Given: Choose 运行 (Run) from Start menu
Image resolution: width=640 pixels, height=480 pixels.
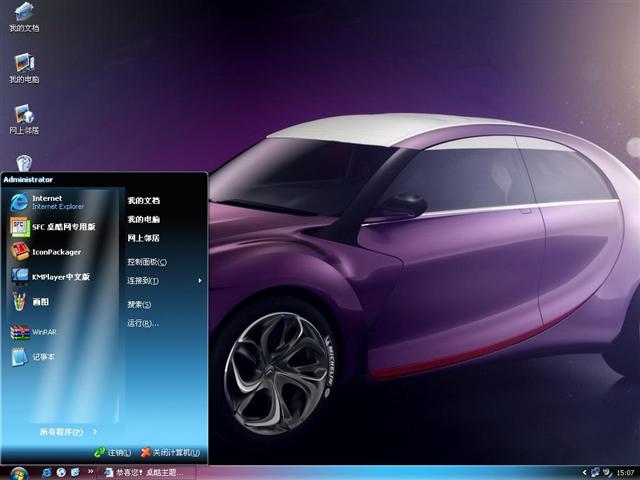Looking at the screenshot, I should 143,323.
